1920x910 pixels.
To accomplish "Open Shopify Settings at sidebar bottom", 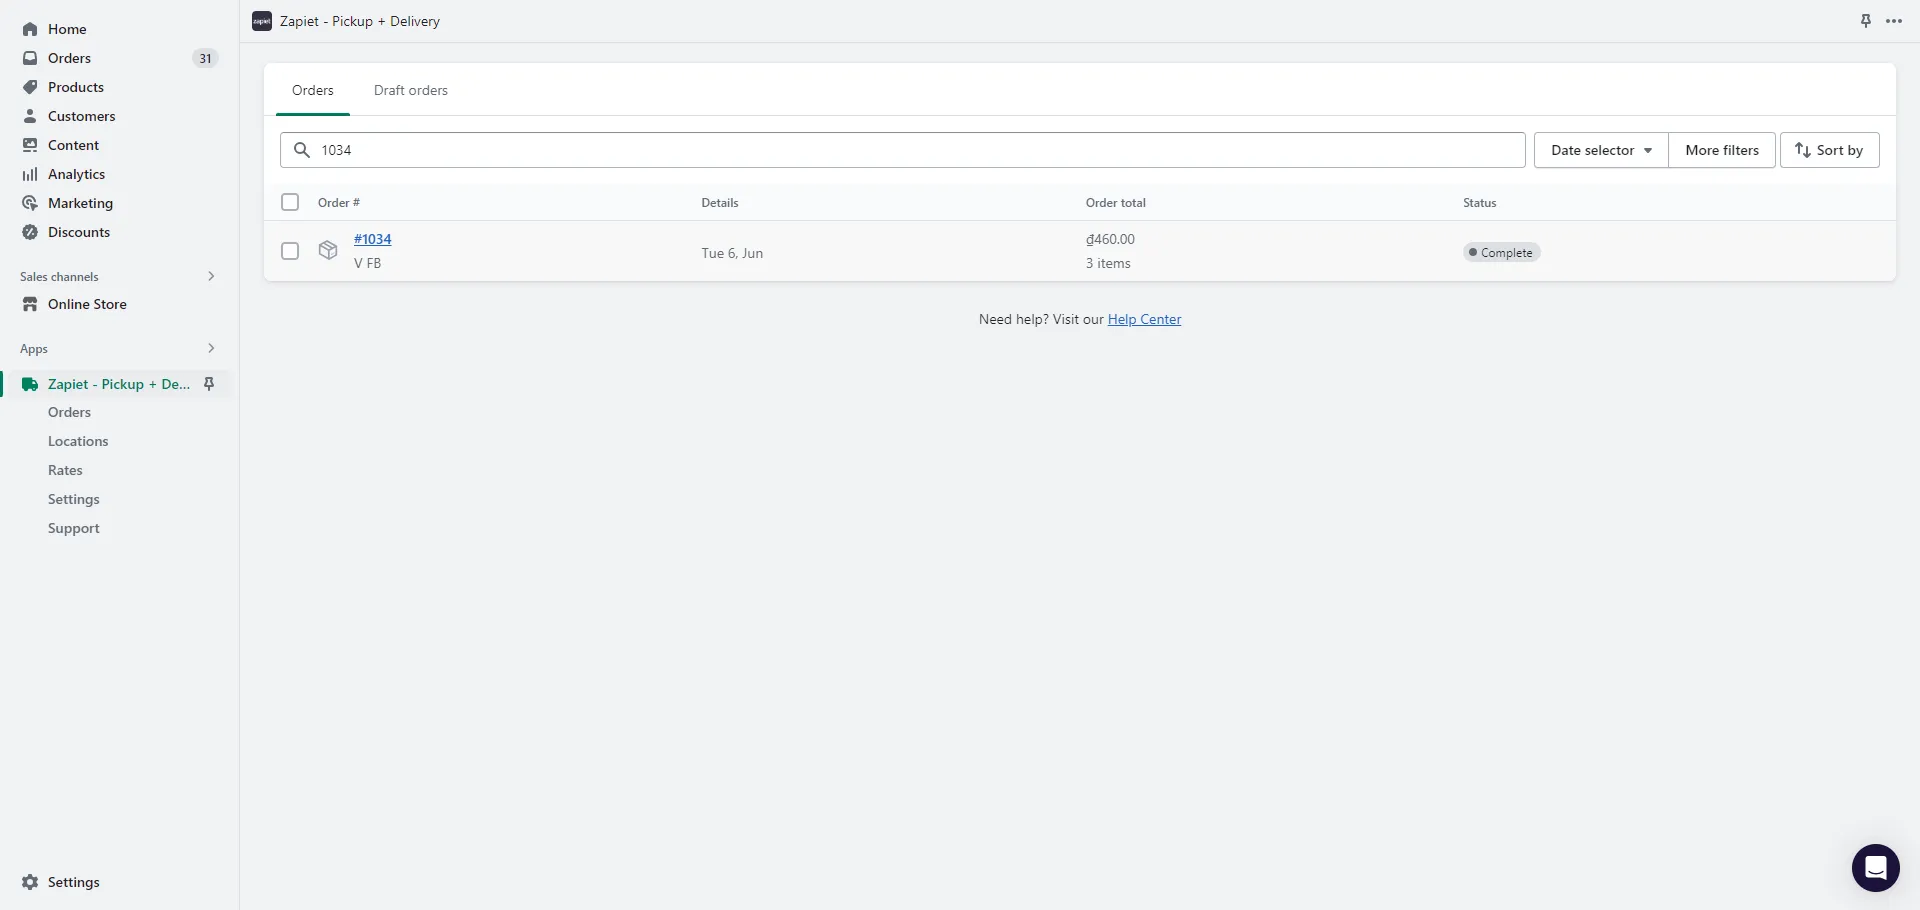I will pos(74,882).
